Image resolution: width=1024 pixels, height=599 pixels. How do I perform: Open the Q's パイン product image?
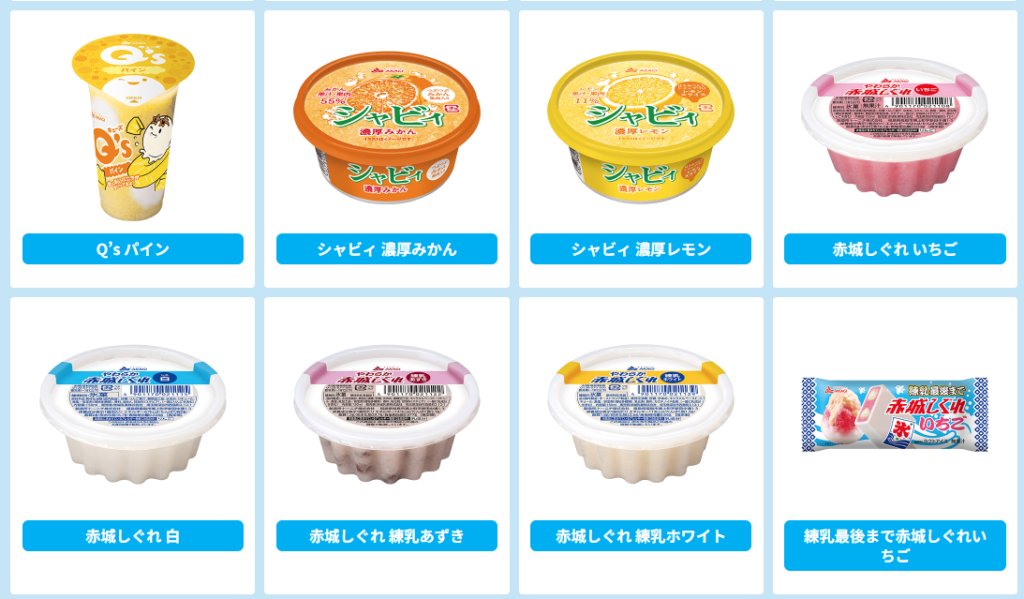click(133, 127)
